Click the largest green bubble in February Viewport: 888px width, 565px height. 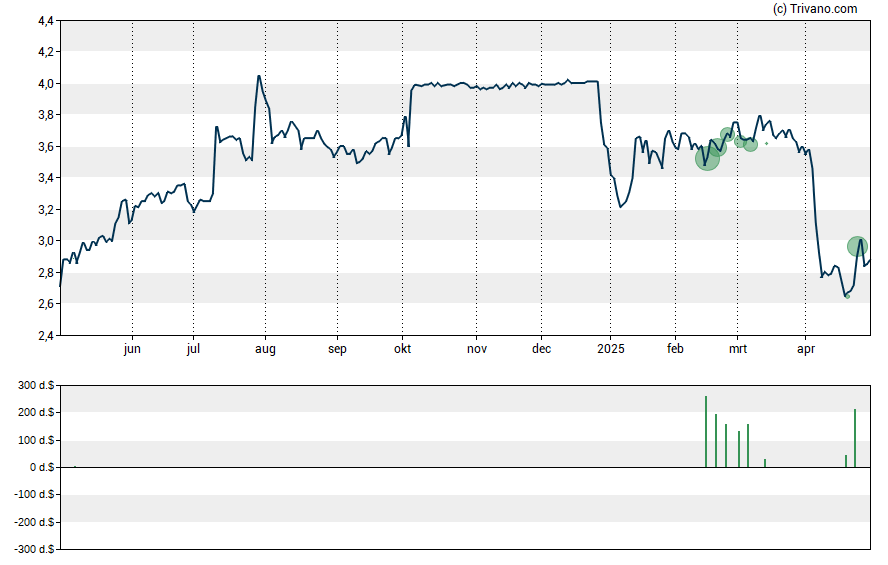pyautogui.click(x=707, y=159)
